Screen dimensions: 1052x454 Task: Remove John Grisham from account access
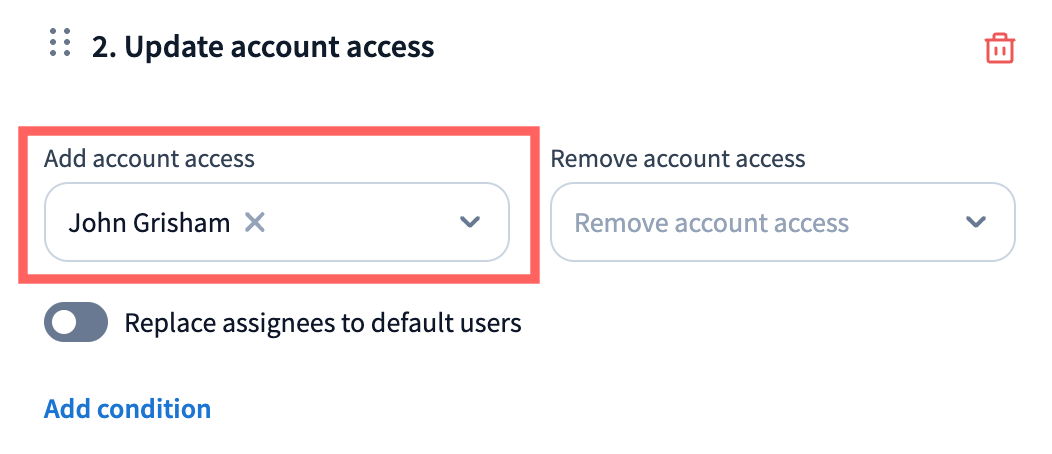pyautogui.click(x=255, y=222)
